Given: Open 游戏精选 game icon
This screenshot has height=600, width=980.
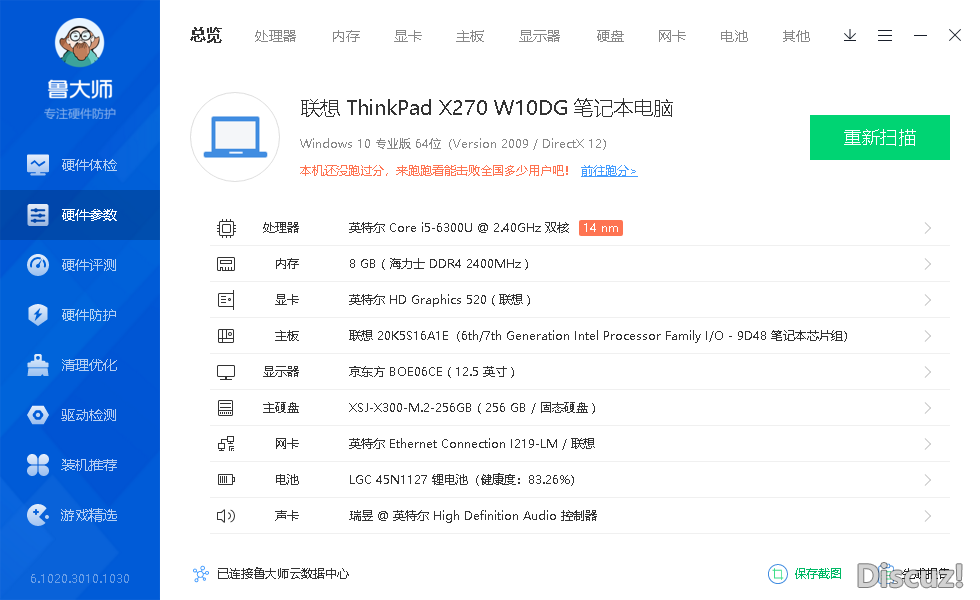Looking at the screenshot, I should pyautogui.click(x=38, y=515).
